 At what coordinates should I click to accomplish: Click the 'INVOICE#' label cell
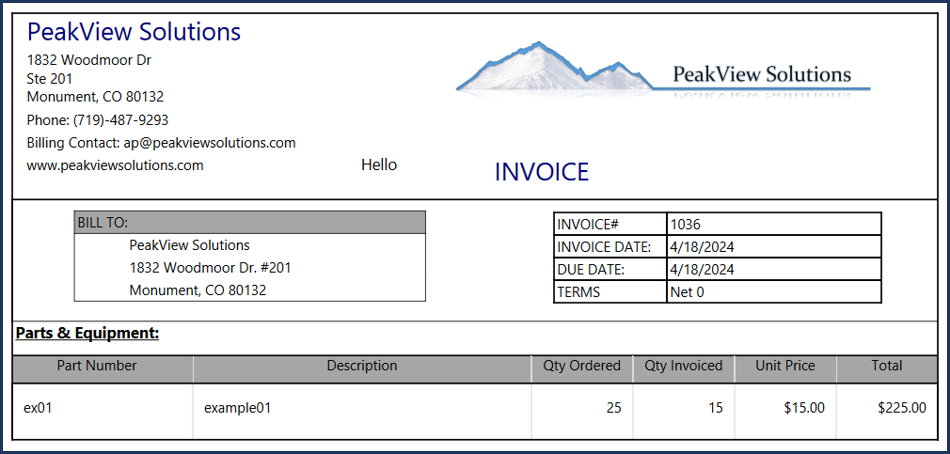click(610, 224)
